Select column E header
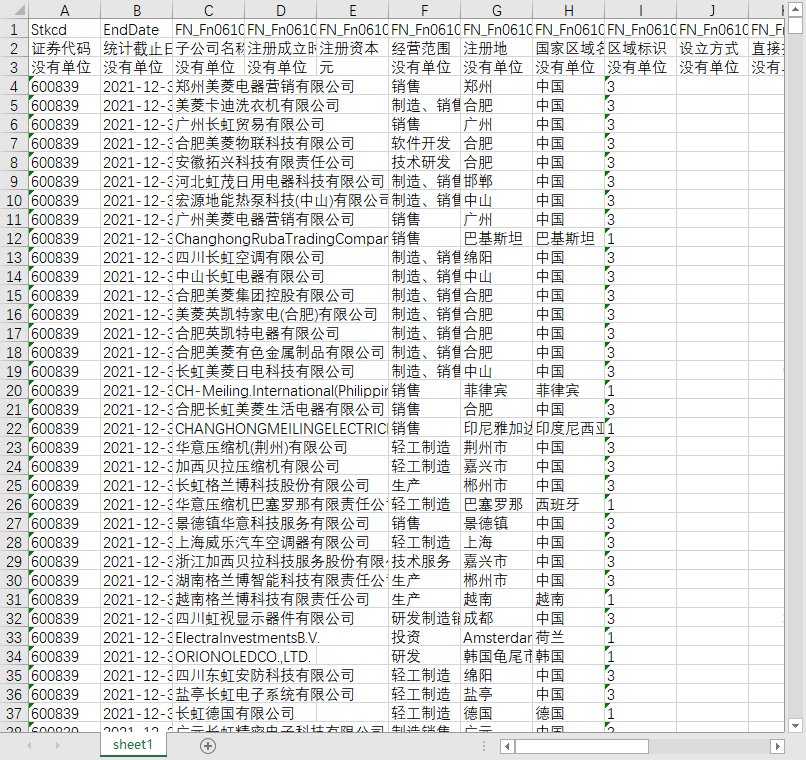 [x=353, y=10]
